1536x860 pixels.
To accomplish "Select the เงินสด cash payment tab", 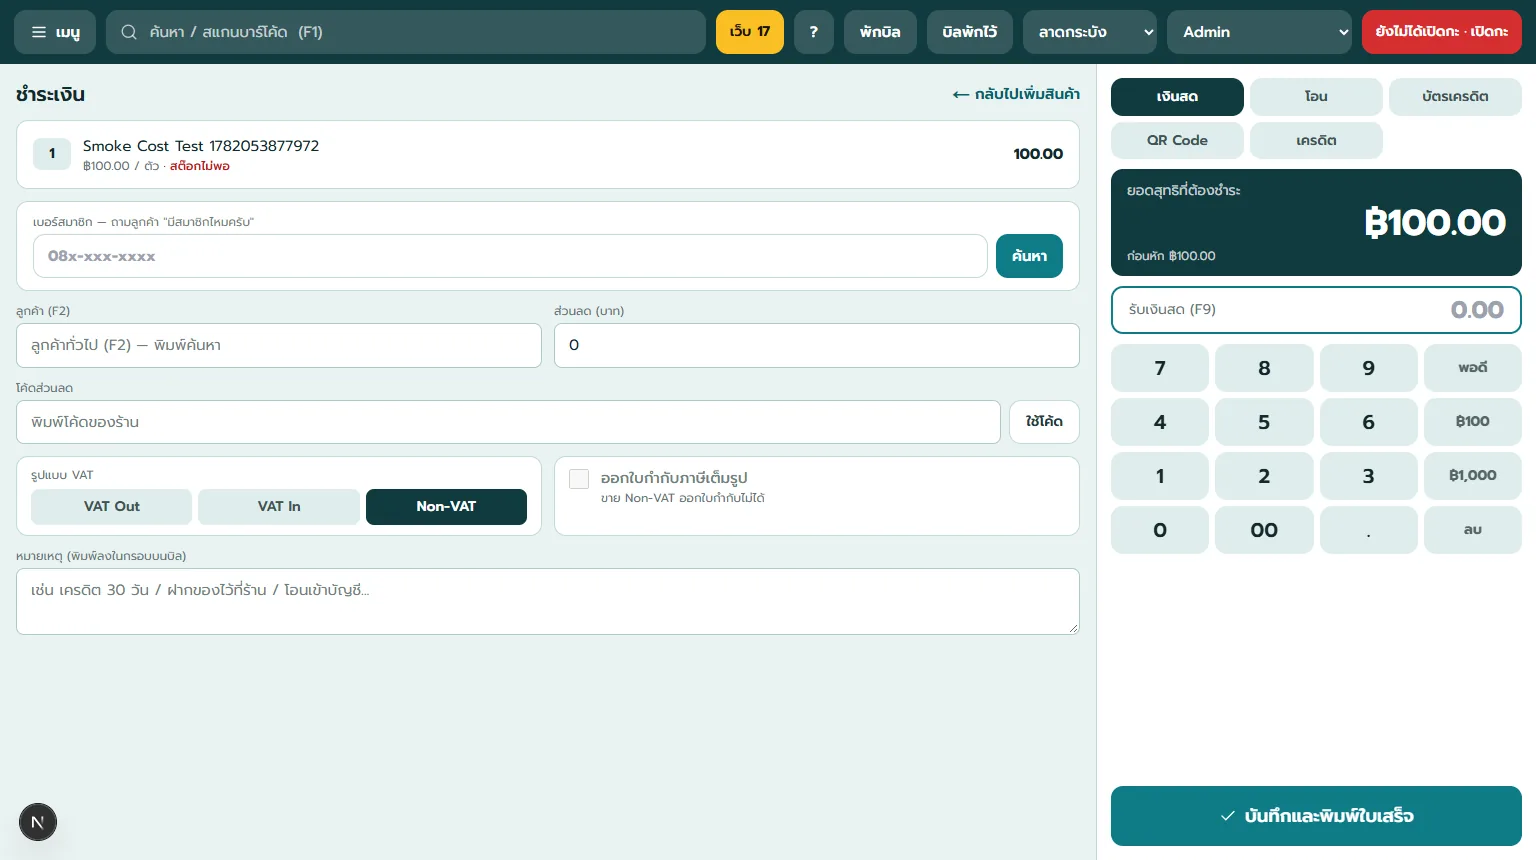I will [1177, 97].
